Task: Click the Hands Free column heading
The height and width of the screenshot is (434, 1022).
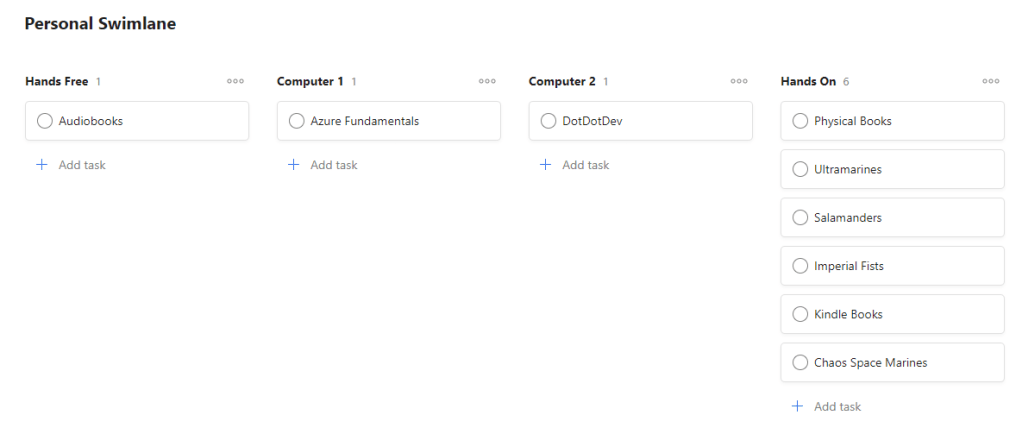Action: pyautogui.click(x=57, y=81)
